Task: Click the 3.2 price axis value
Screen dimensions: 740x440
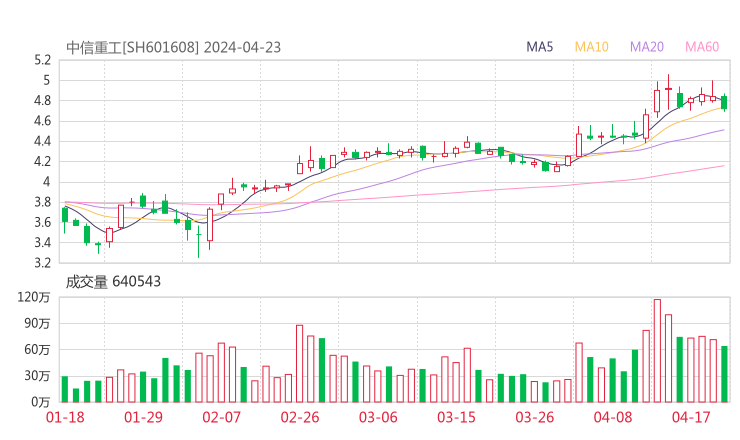Action: pyautogui.click(x=42, y=262)
